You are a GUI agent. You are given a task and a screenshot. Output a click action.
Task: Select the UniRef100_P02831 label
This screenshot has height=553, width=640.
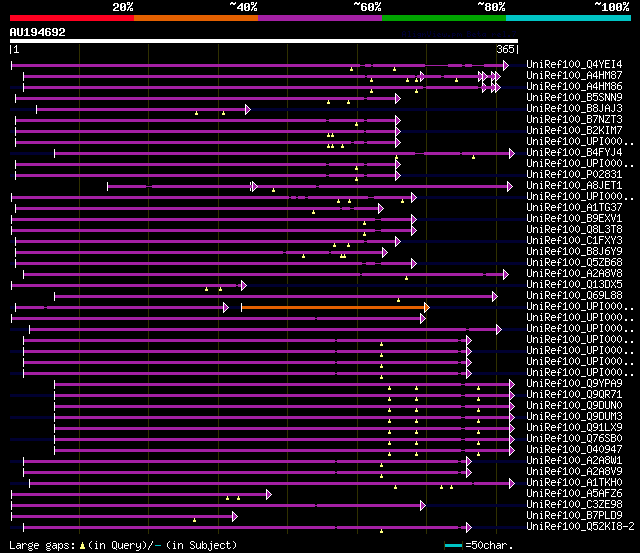(574, 174)
